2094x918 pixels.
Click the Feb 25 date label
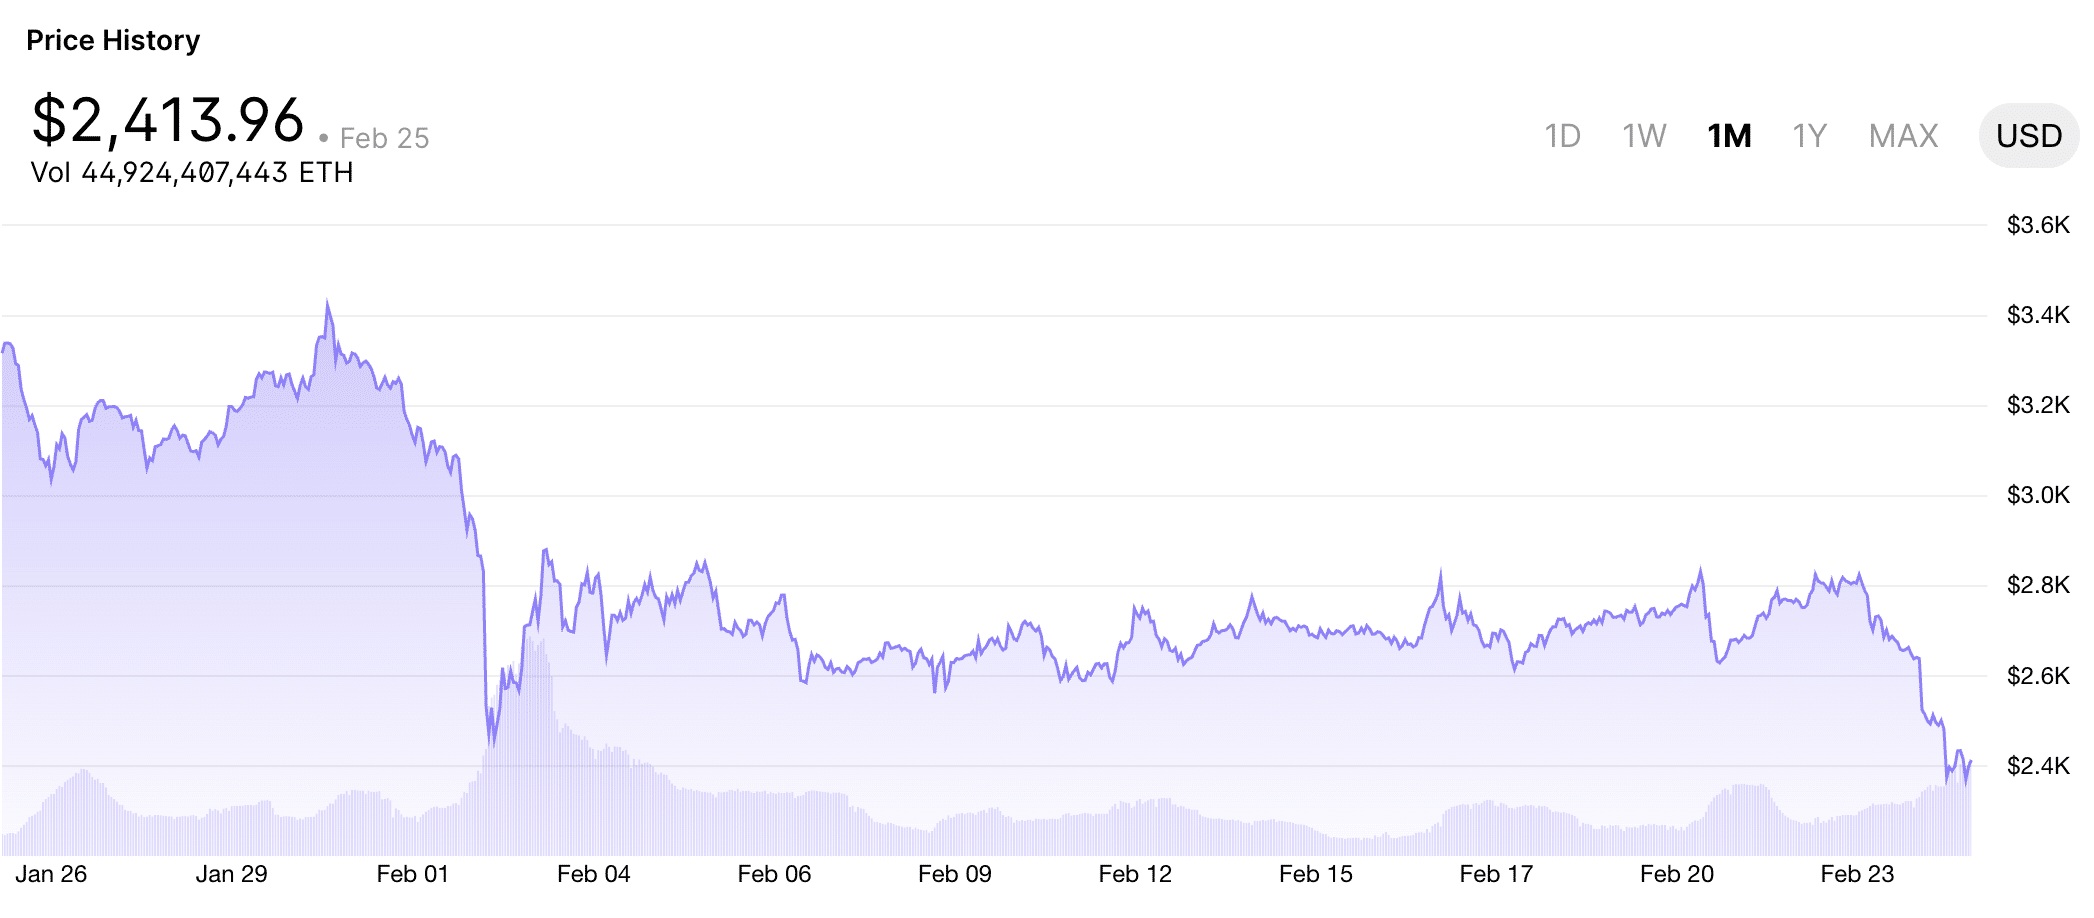point(385,138)
